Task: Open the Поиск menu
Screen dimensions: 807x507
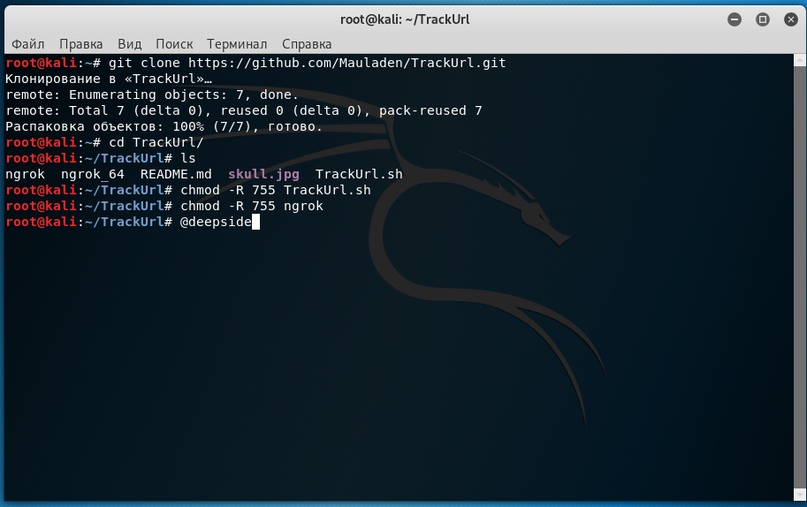Action: [x=174, y=44]
